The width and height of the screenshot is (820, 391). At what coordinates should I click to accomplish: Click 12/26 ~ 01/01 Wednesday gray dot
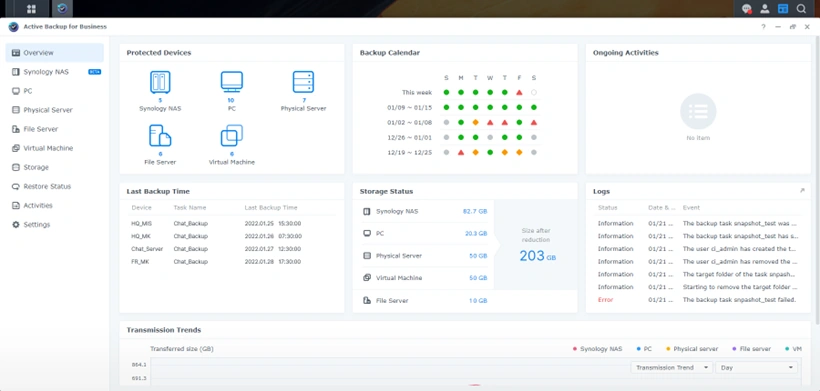click(490, 137)
